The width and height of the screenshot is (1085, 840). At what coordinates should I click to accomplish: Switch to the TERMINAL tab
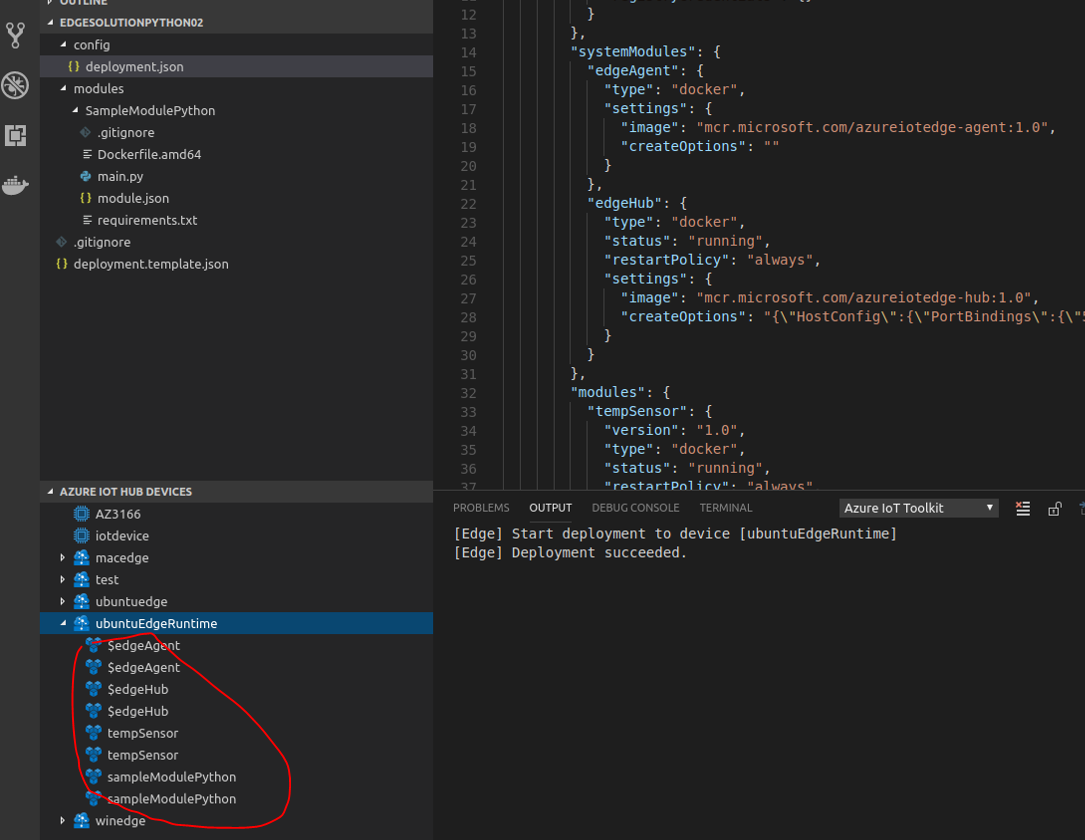725,508
